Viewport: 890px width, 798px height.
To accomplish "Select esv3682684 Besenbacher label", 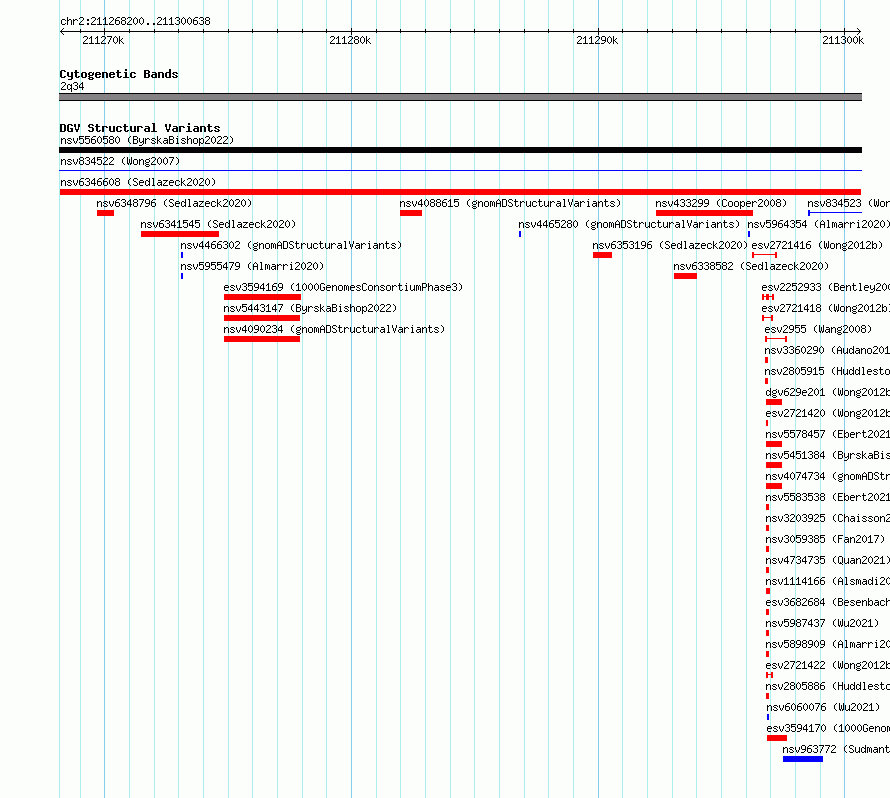I will pyautogui.click(x=828, y=602).
